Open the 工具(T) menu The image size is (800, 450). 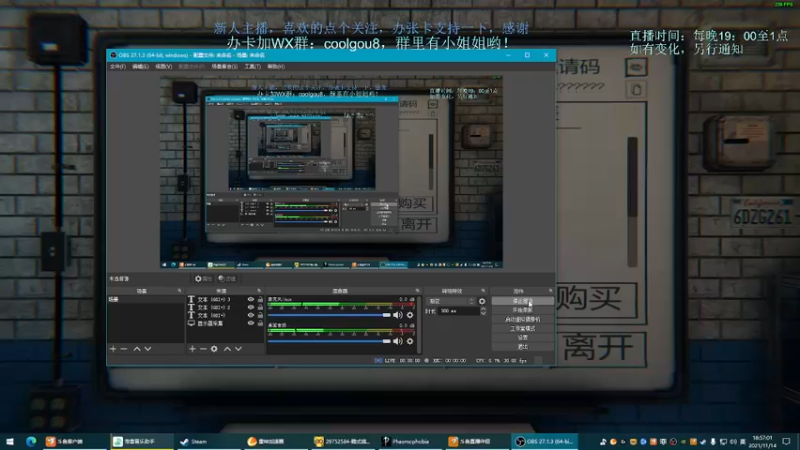coord(252,66)
